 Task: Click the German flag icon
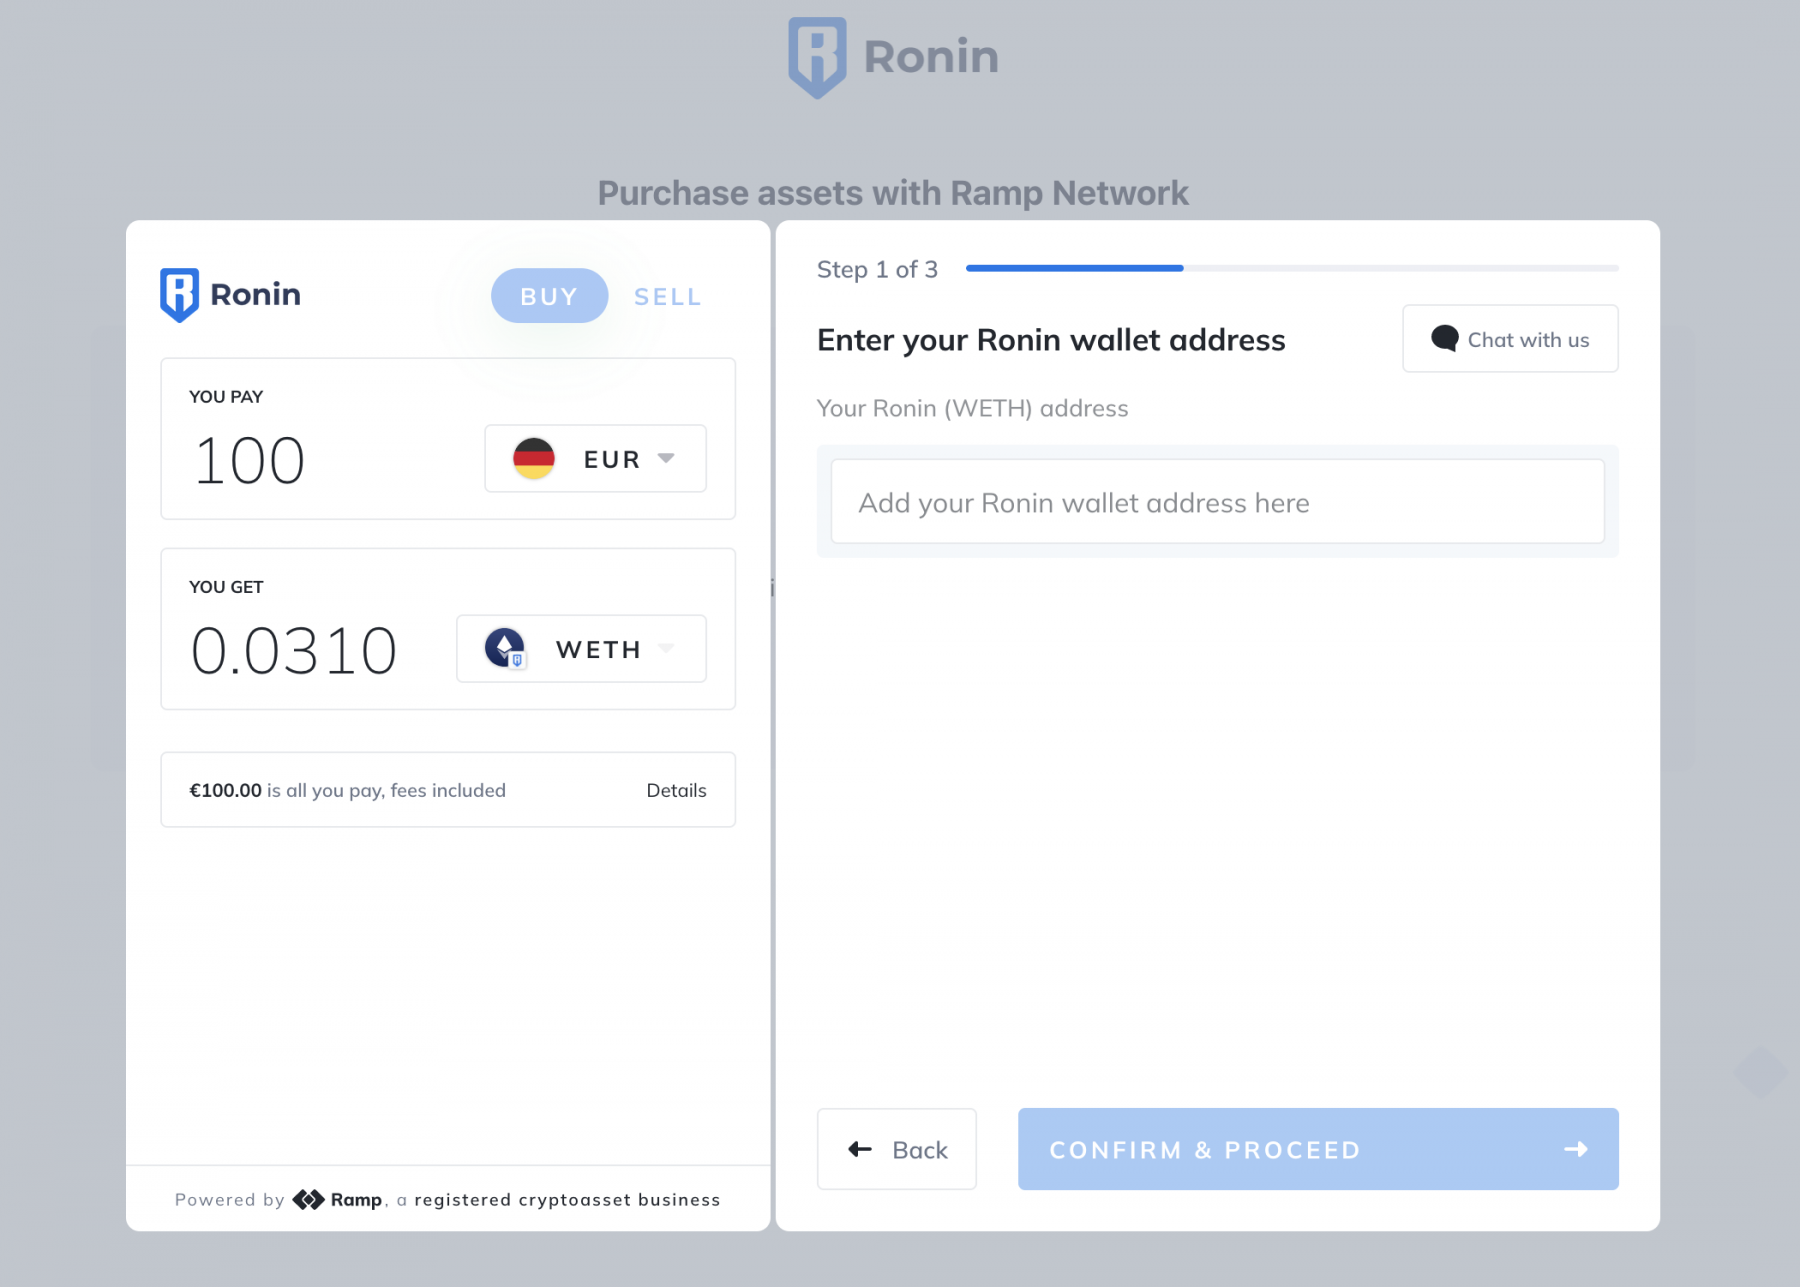(534, 459)
